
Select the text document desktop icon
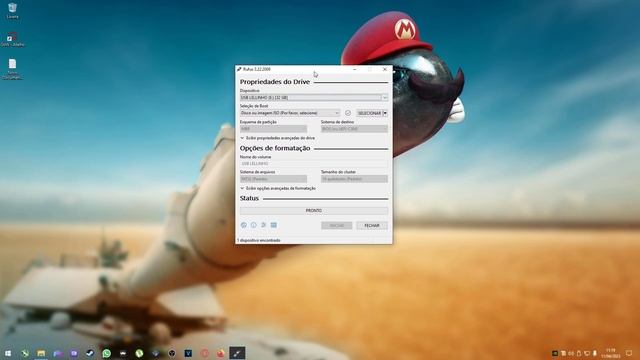point(12,68)
